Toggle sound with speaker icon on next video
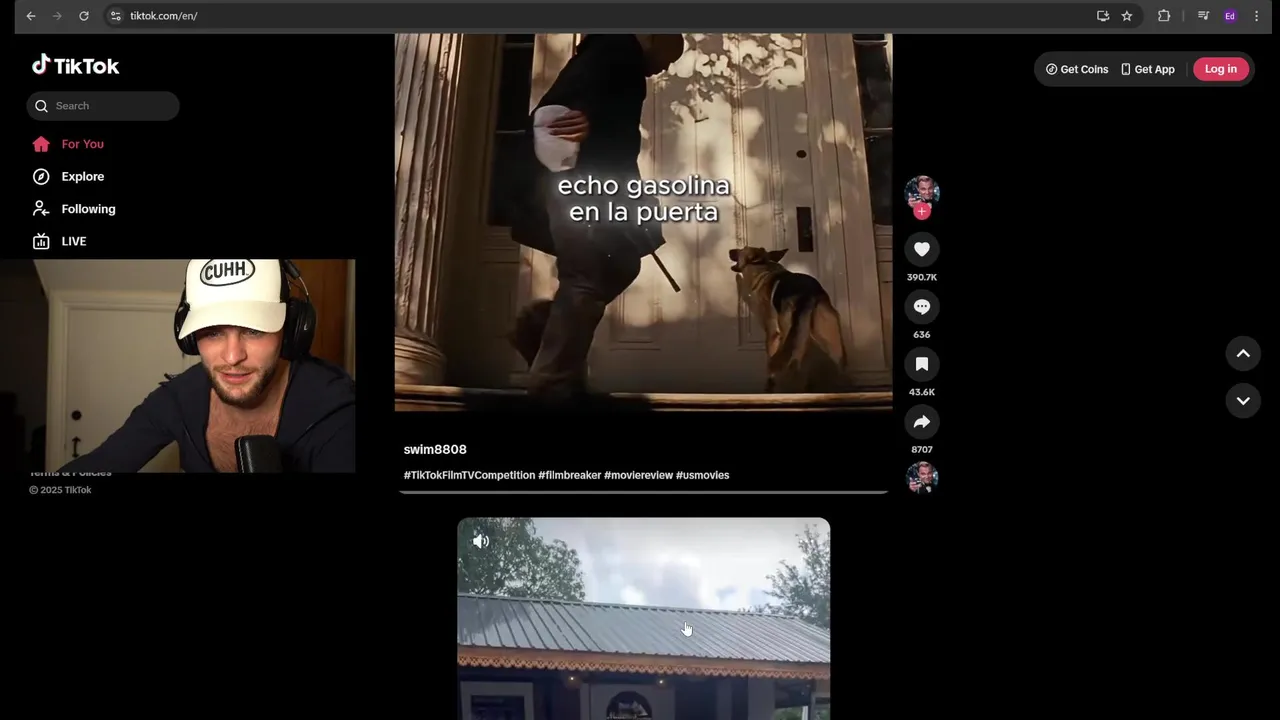This screenshot has width=1280, height=720. coord(481,541)
